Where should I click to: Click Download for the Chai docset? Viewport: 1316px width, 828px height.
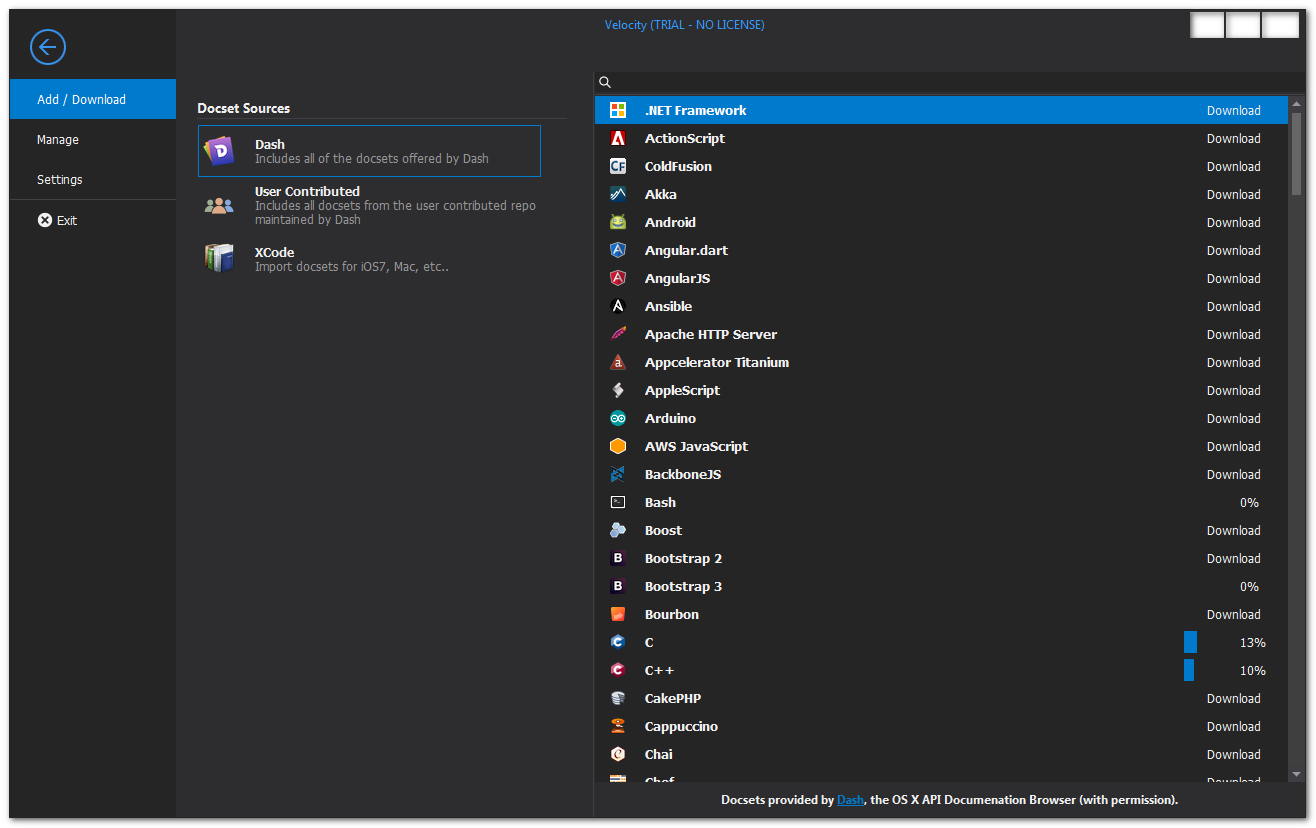point(1233,754)
